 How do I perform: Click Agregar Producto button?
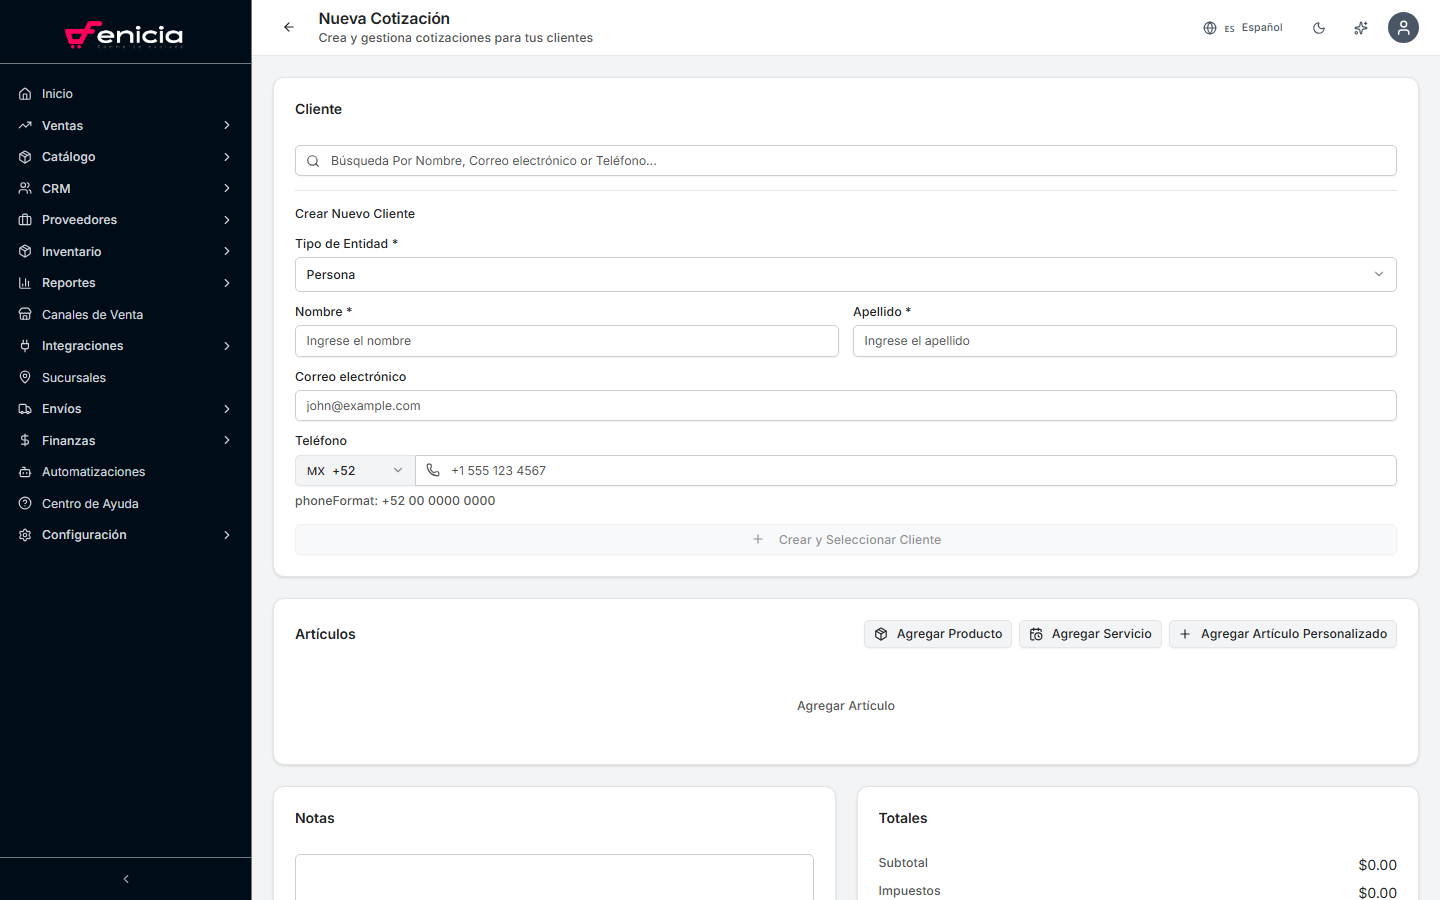point(938,634)
